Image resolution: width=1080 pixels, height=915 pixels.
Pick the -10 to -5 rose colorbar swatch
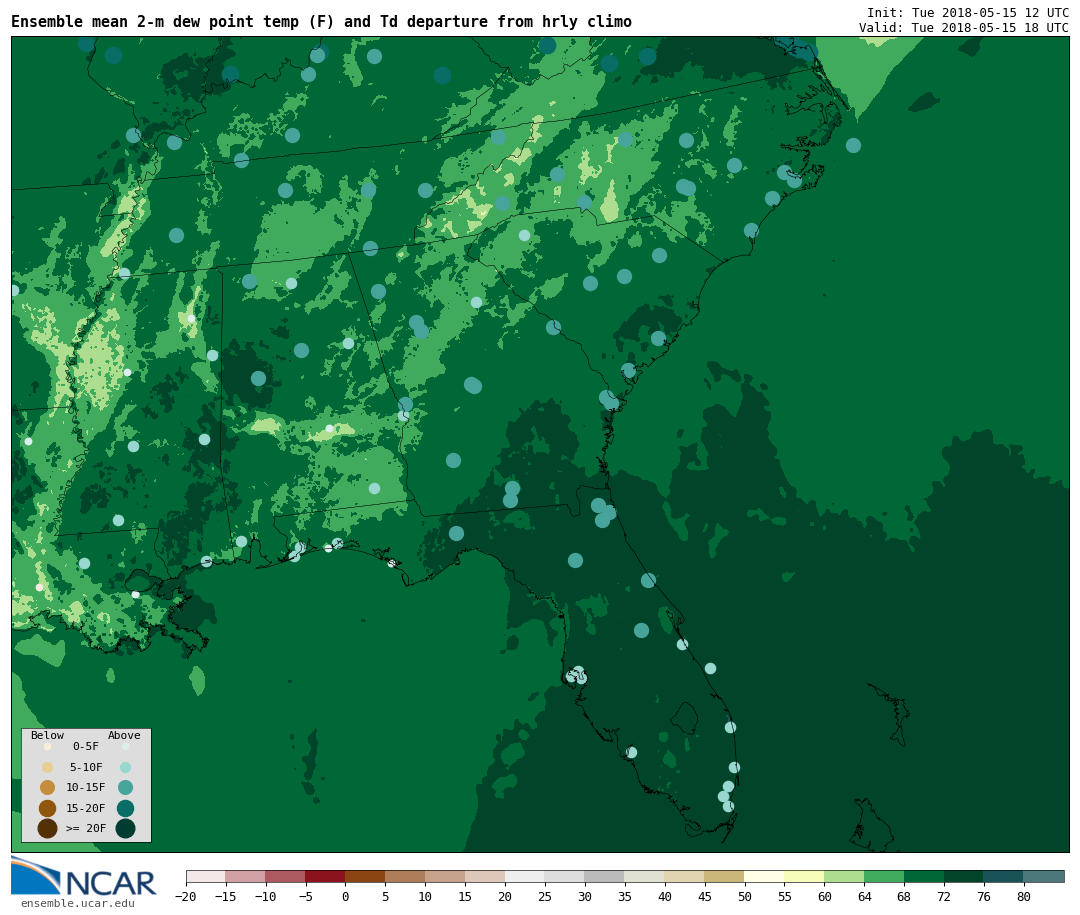(x=286, y=876)
